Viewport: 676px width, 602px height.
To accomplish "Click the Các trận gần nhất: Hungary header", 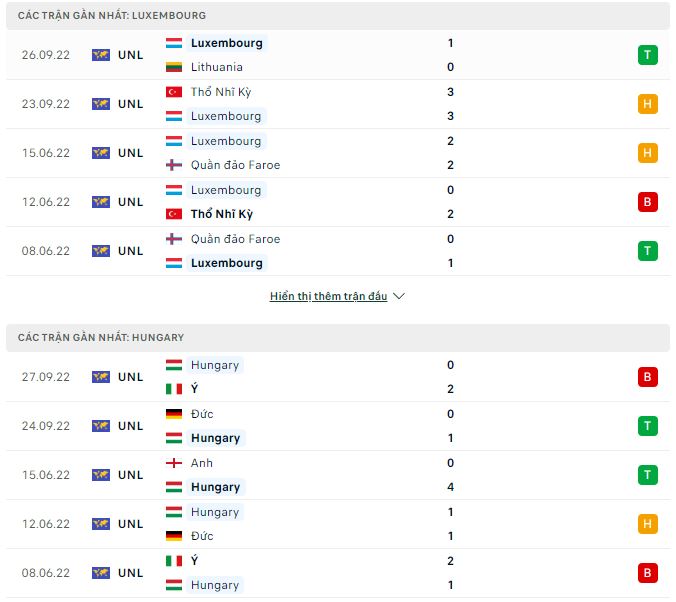I will (x=101, y=337).
